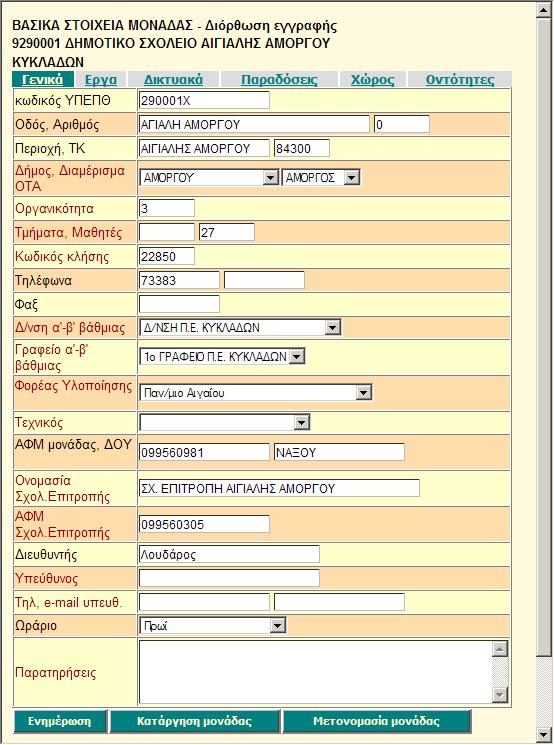Click the κωδικός ΥΠΕΠΘ input field
The image size is (554, 745).
tap(204, 100)
